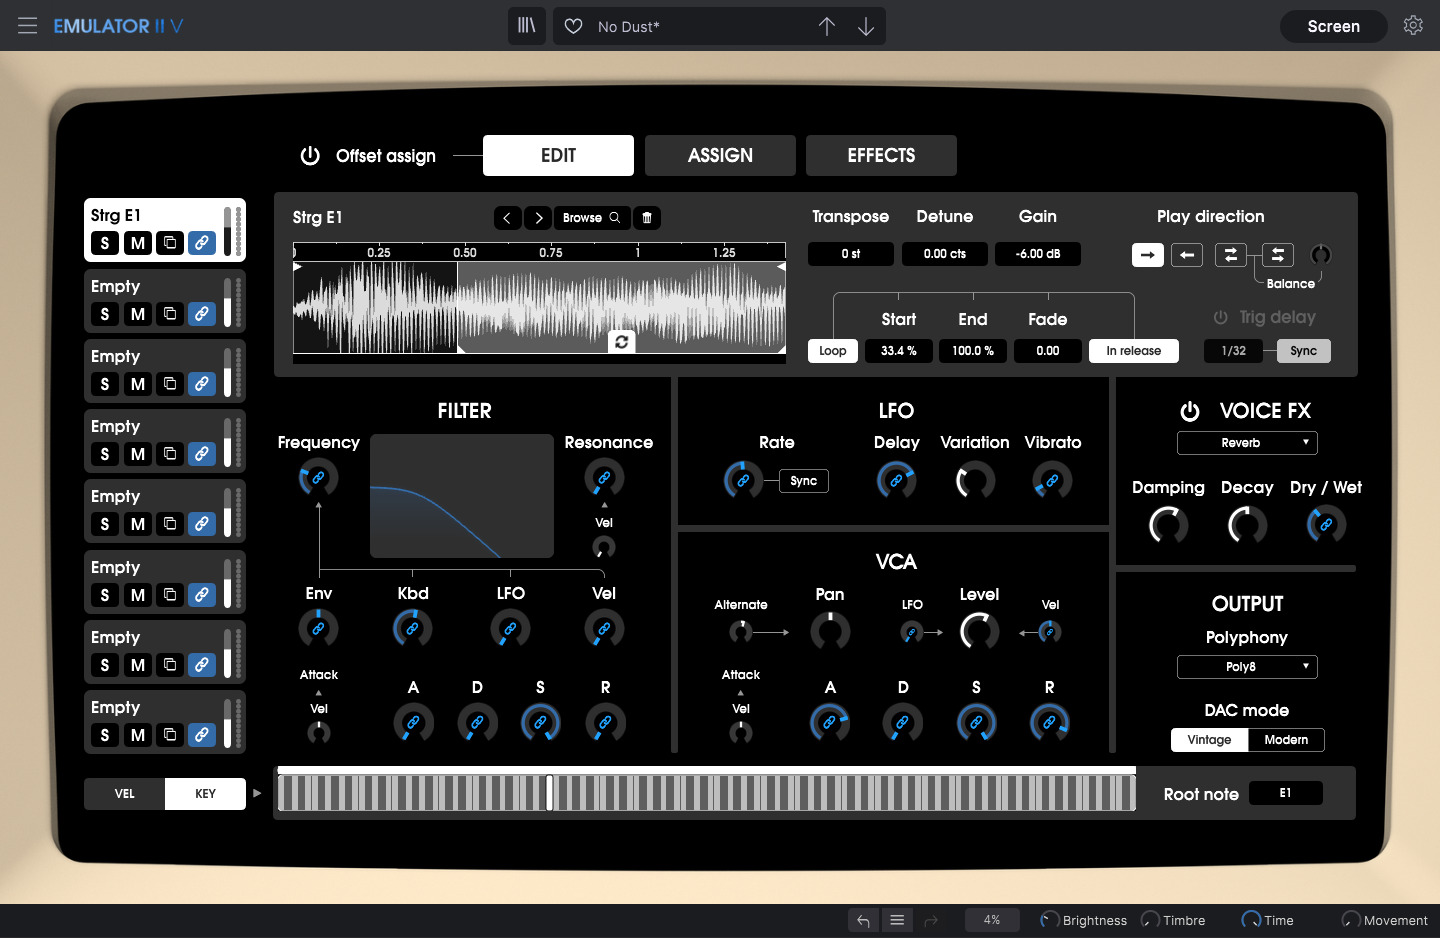Viewport: 1440px width, 938px height.
Task: Open history list icon in bottom bar
Action: tap(897, 920)
